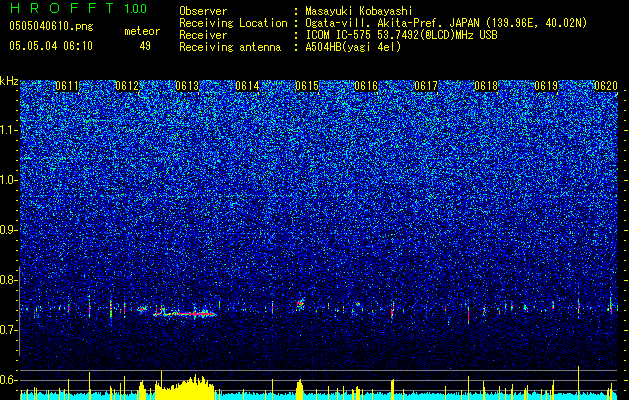Click the 'meteor' label
This screenshot has height=400, width=629.
click(142, 31)
